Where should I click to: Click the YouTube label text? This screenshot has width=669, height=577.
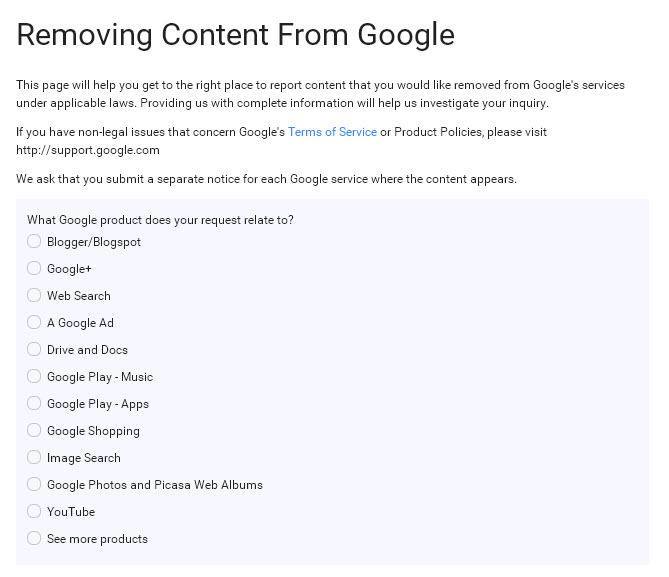pyautogui.click(x=71, y=512)
